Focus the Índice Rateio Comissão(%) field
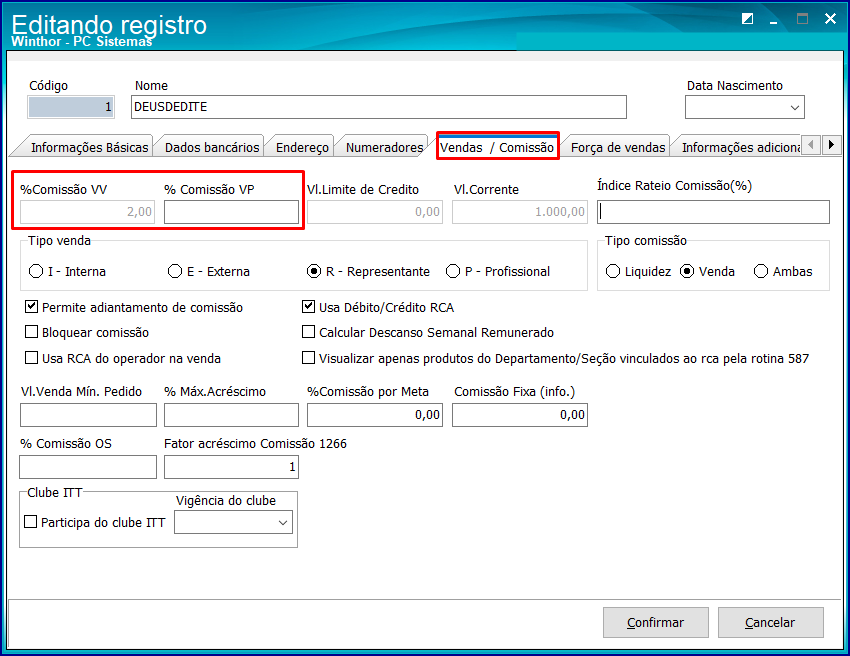Screen dimensions: 850x656 pyautogui.click(x=713, y=212)
